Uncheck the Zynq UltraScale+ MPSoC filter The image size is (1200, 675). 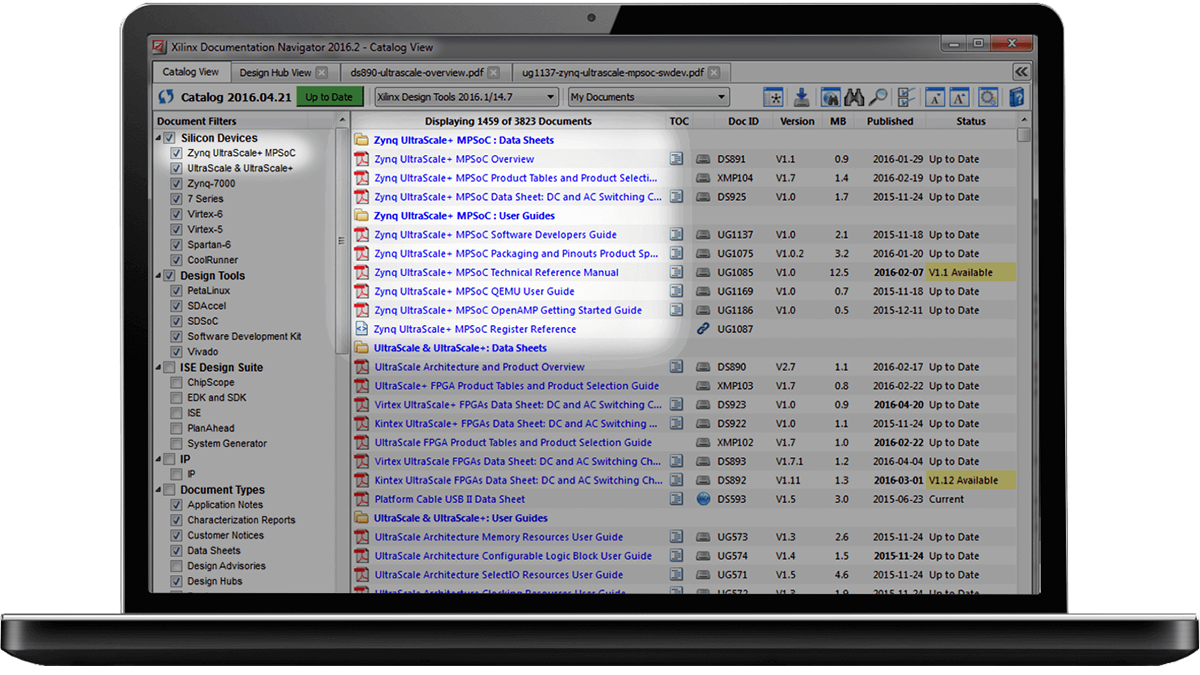point(177,154)
